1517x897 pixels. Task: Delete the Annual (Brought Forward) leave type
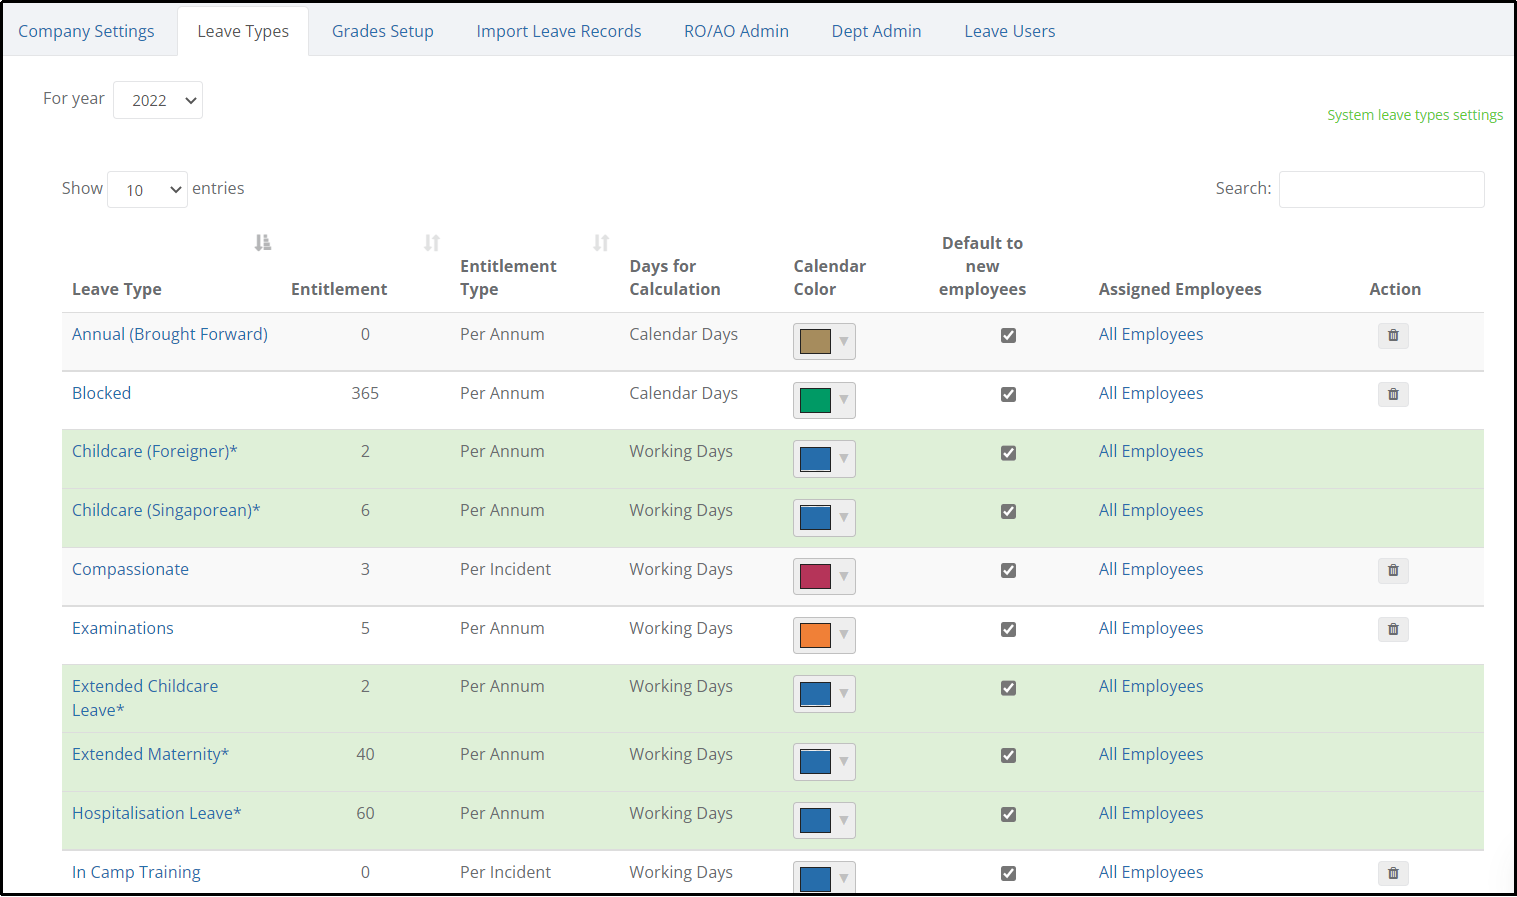1393,336
